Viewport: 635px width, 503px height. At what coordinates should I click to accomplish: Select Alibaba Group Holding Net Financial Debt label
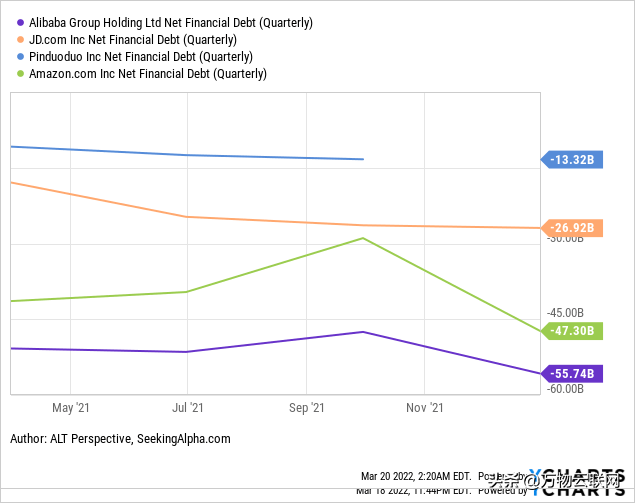point(171,23)
